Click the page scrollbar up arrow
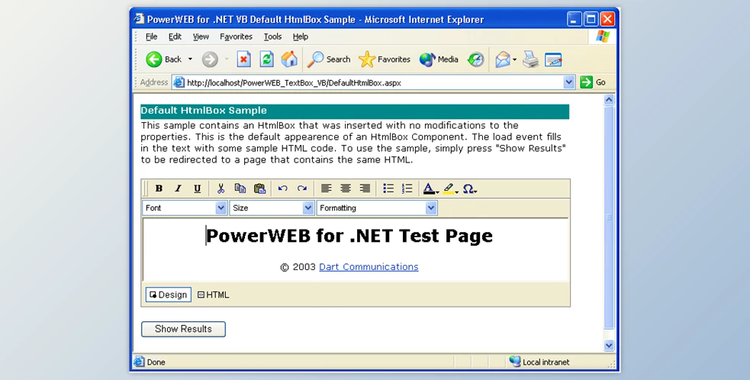 coord(609,100)
